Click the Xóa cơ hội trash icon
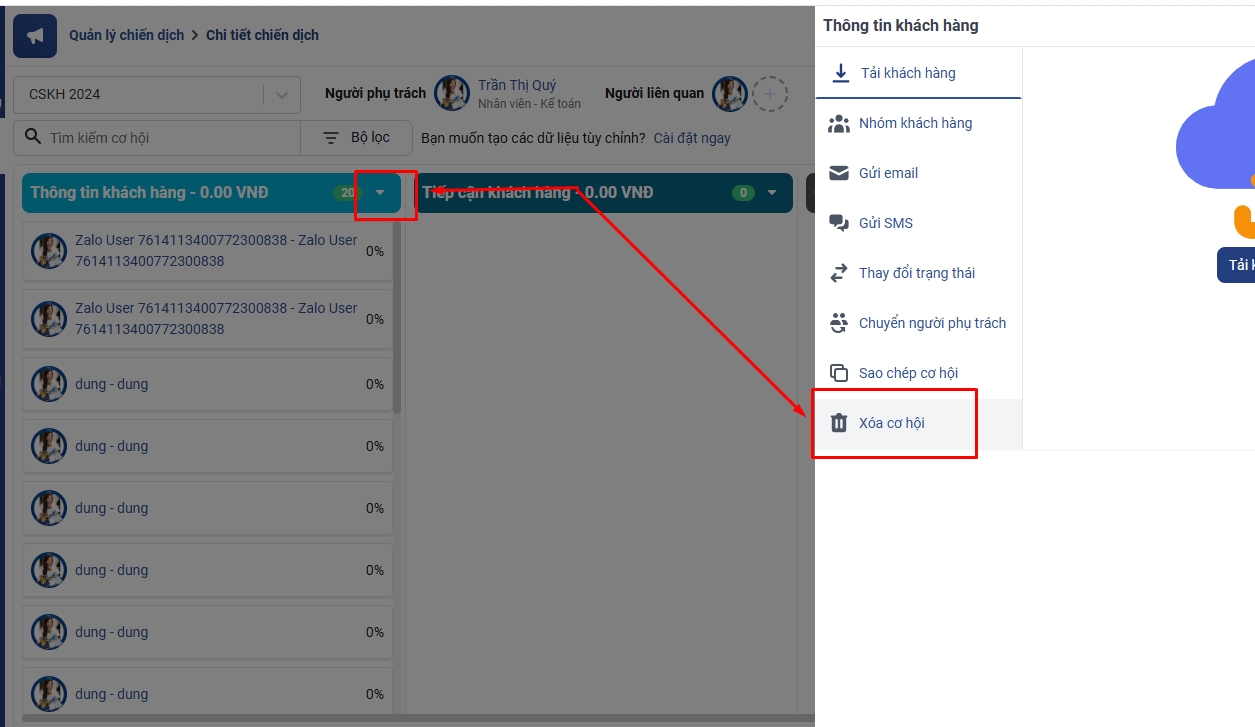The width and height of the screenshot is (1255, 727). pos(839,423)
